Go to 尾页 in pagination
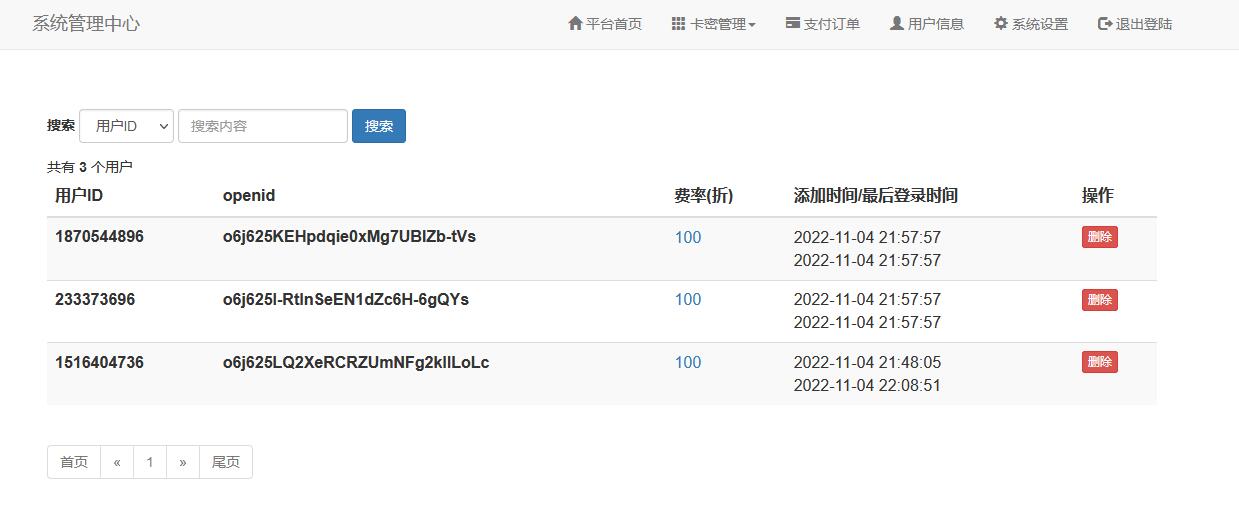This screenshot has height=519, width=1239. (226, 462)
